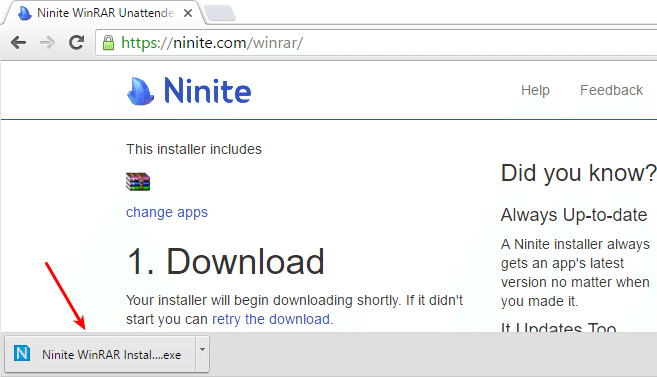Click the ninite.com/winrar address bar
657x377 pixels.
tap(377, 43)
